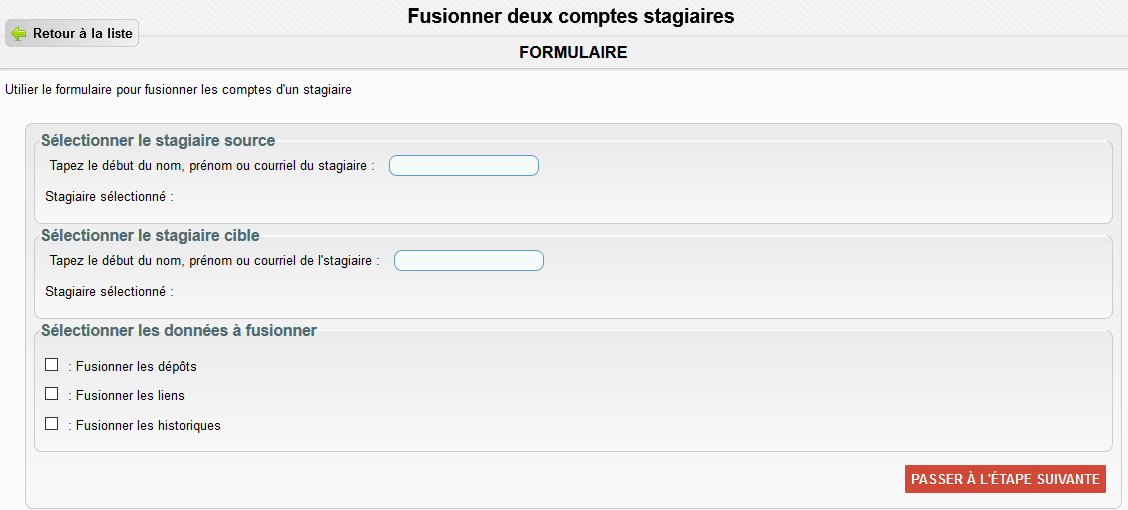
Task: Click the 'Fusionner les dépôts' label text
Action: click(x=136, y=367)
